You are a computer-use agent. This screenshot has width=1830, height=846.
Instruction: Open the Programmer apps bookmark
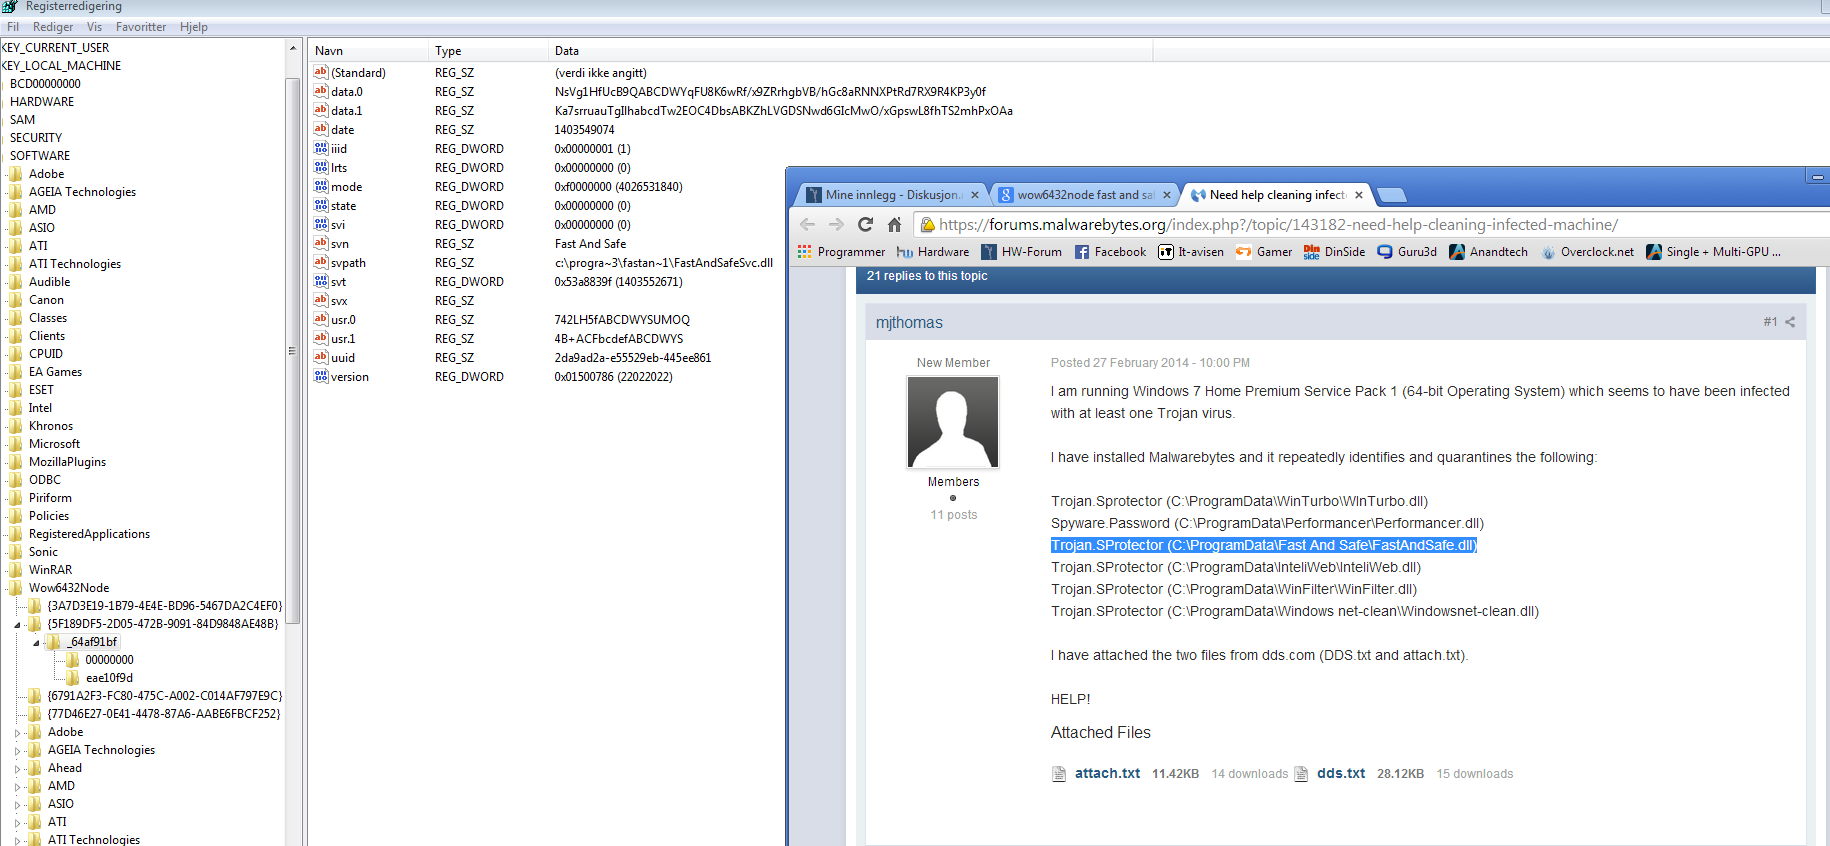point(841,252)
